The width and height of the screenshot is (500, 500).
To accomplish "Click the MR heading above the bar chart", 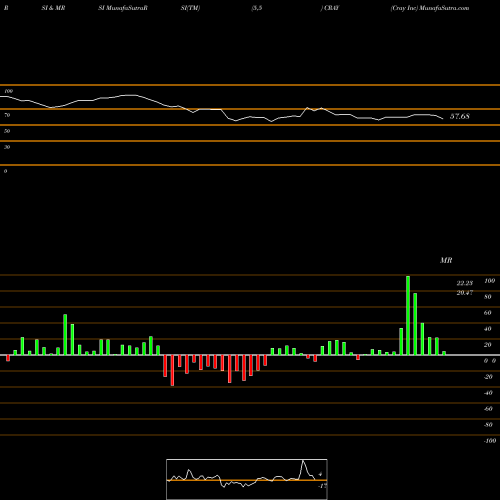I will 446,260.
